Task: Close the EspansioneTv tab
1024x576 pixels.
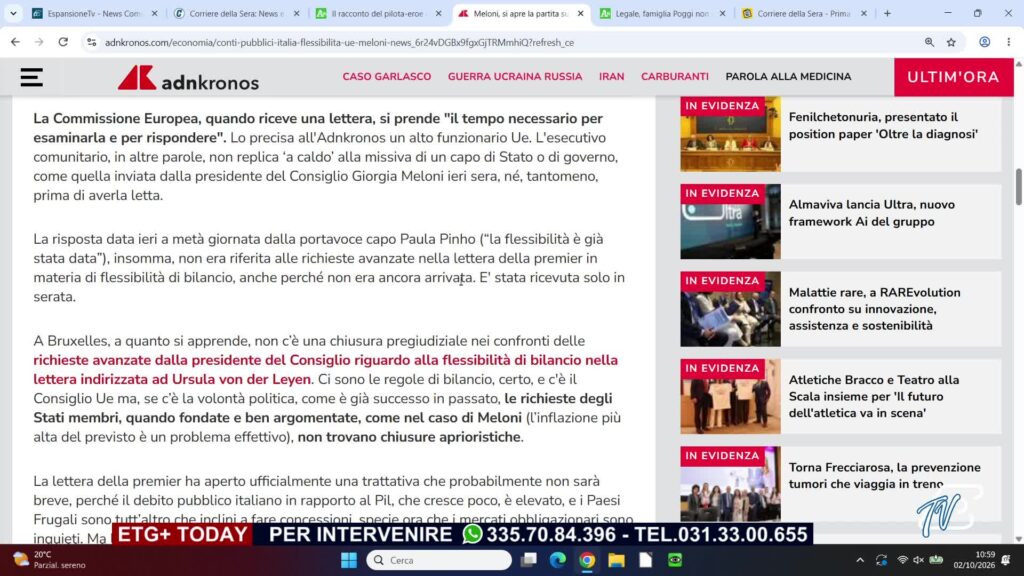Action: click(154, 13)
